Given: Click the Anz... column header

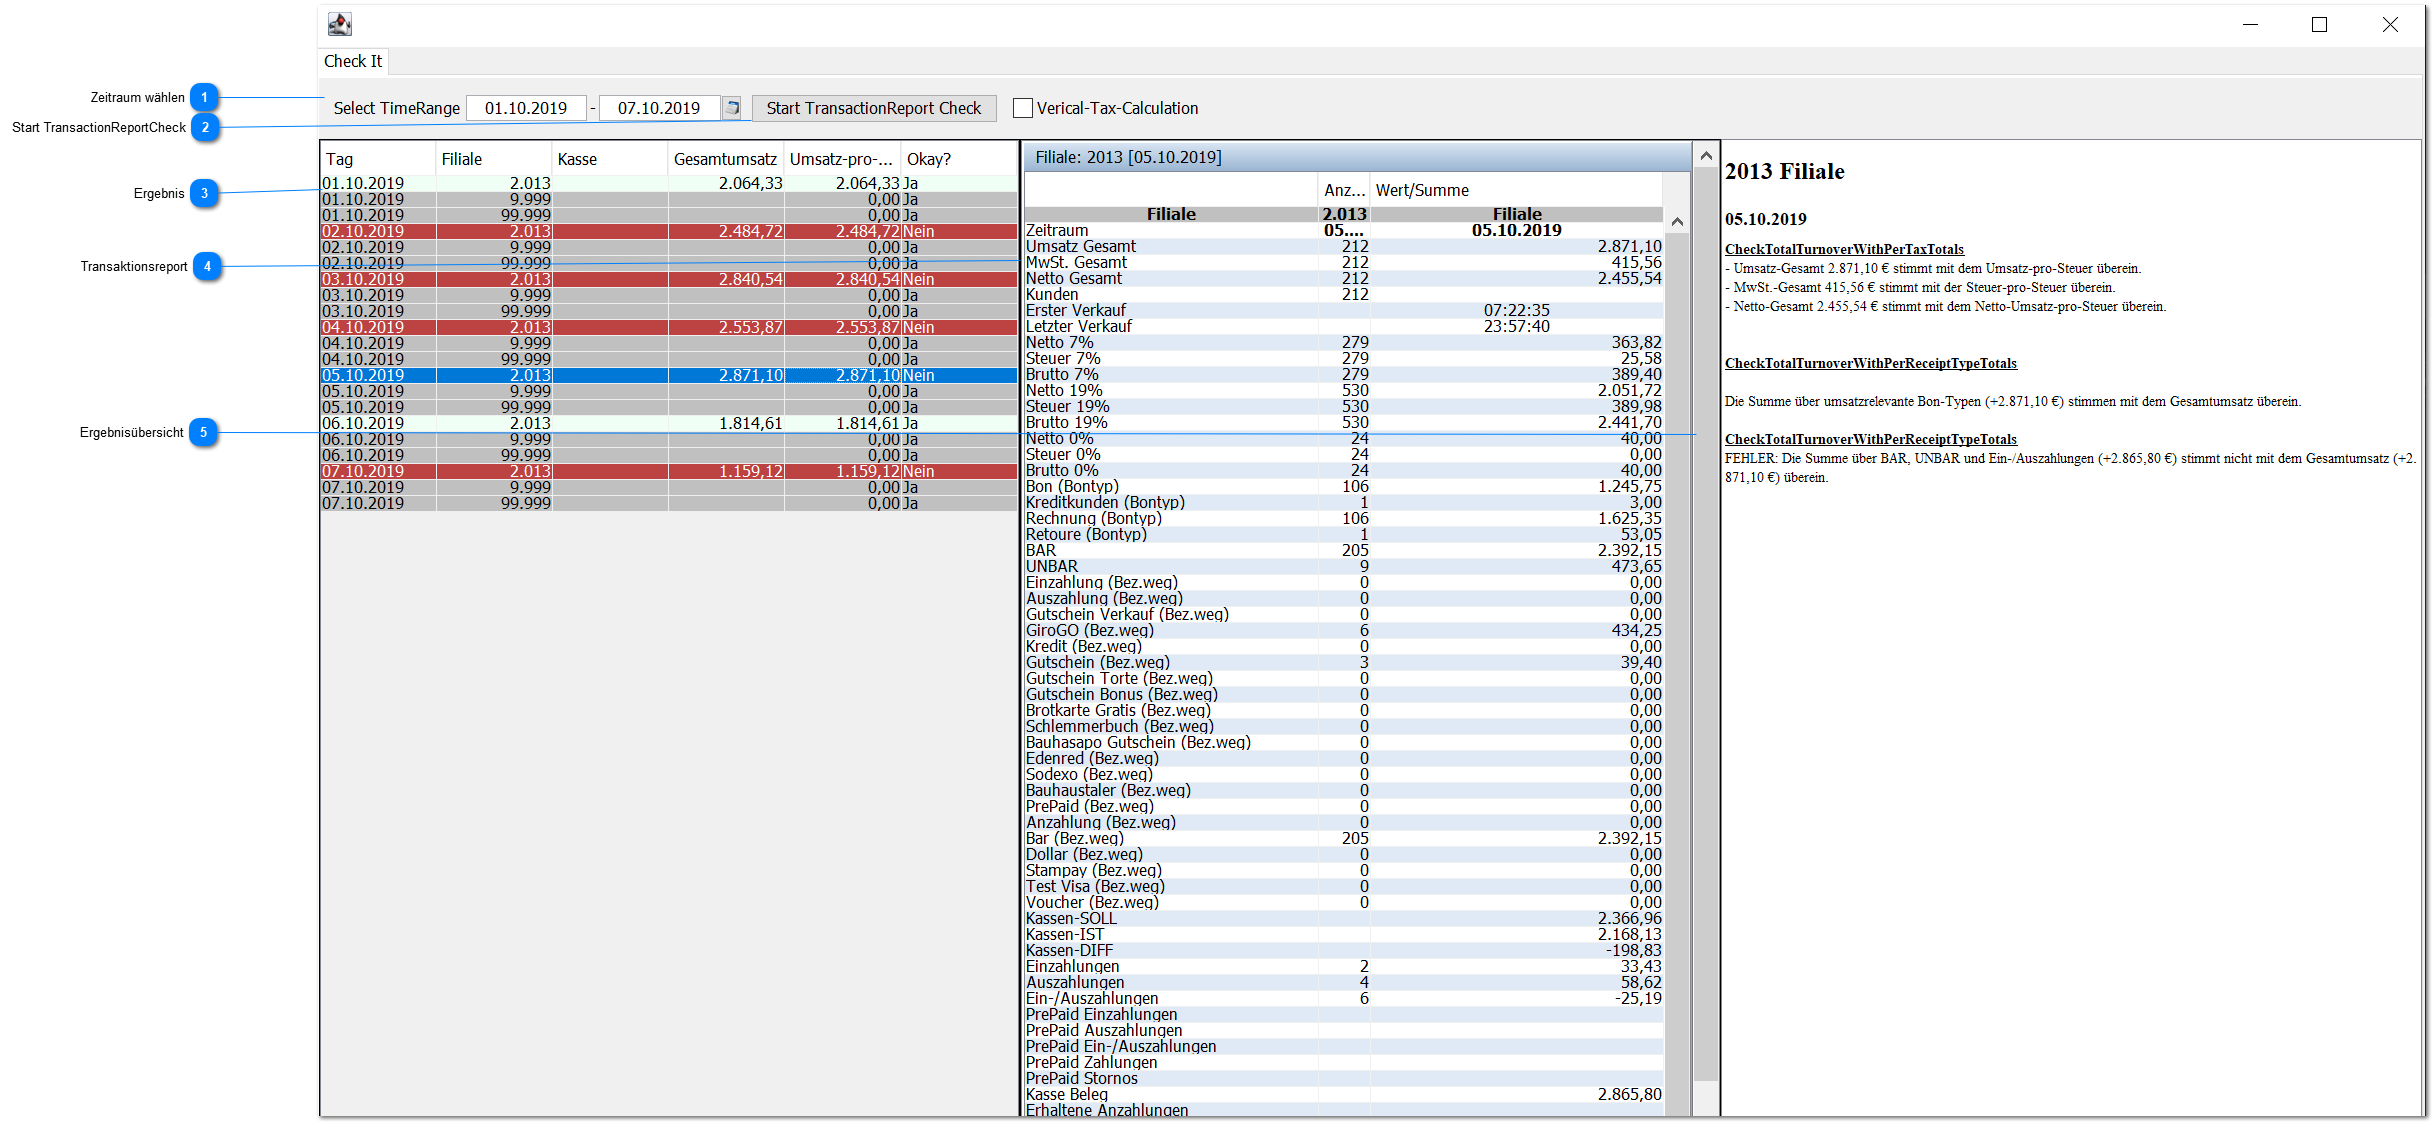Looking at the screenshot, I should [1343, 190].
